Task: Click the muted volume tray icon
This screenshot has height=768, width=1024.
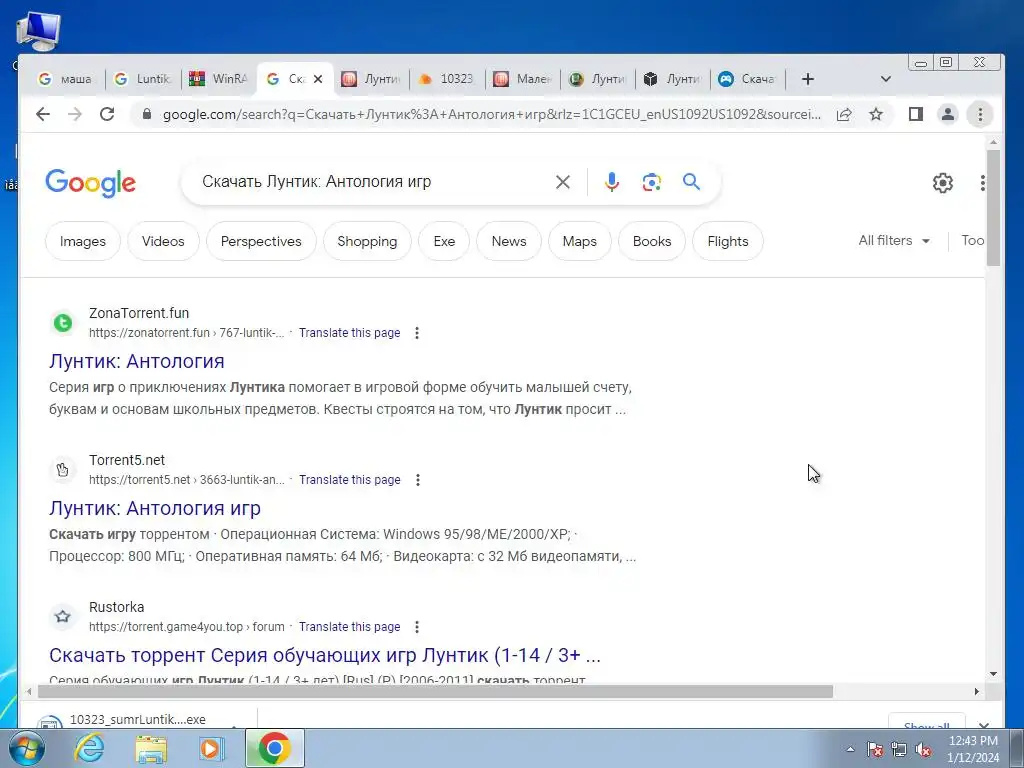Action: pos(923,750)
